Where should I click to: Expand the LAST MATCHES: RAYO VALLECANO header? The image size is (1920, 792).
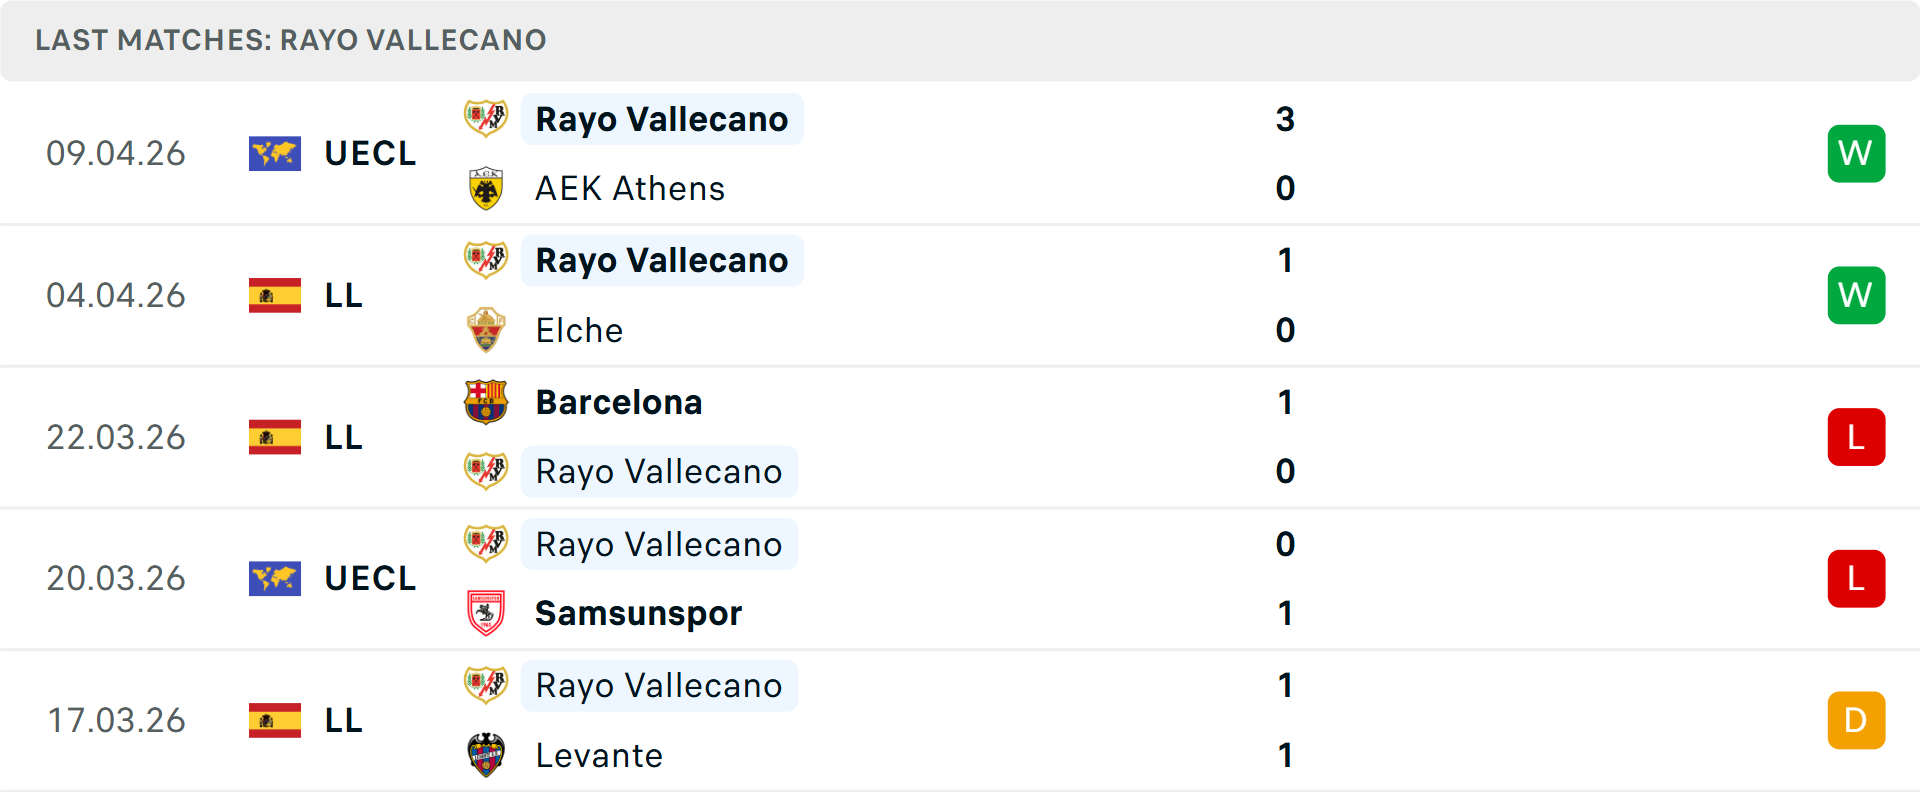click(290, 40)
